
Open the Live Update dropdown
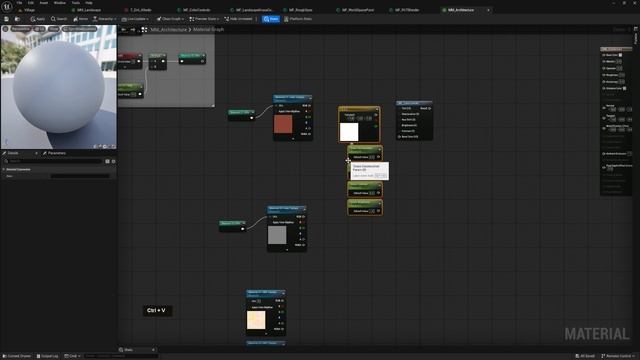[136, 19]
